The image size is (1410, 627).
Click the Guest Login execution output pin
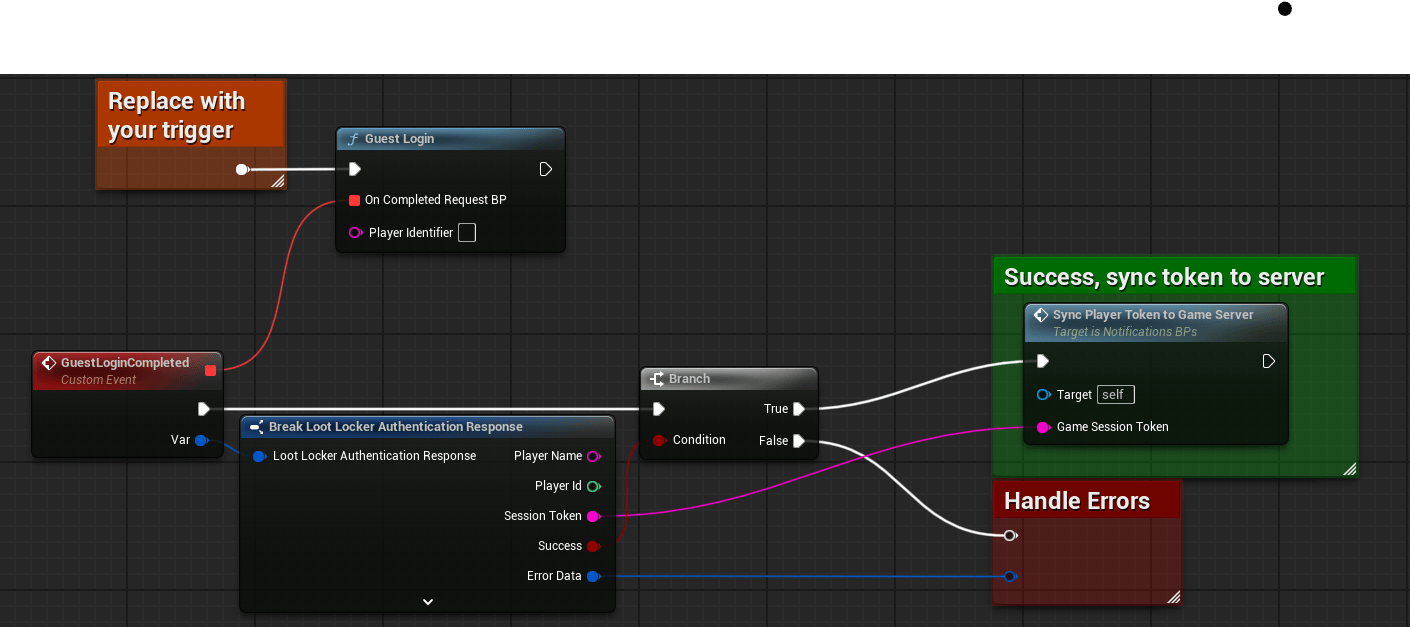pyautogui.click(x=545, y=169)
